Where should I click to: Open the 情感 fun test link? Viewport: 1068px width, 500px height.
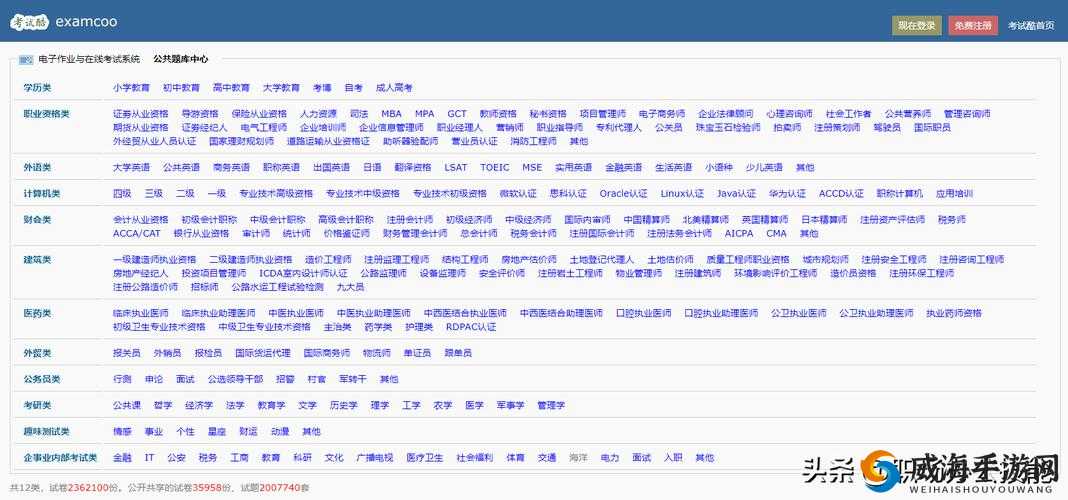pyautogui.click(x=122, y=431)
